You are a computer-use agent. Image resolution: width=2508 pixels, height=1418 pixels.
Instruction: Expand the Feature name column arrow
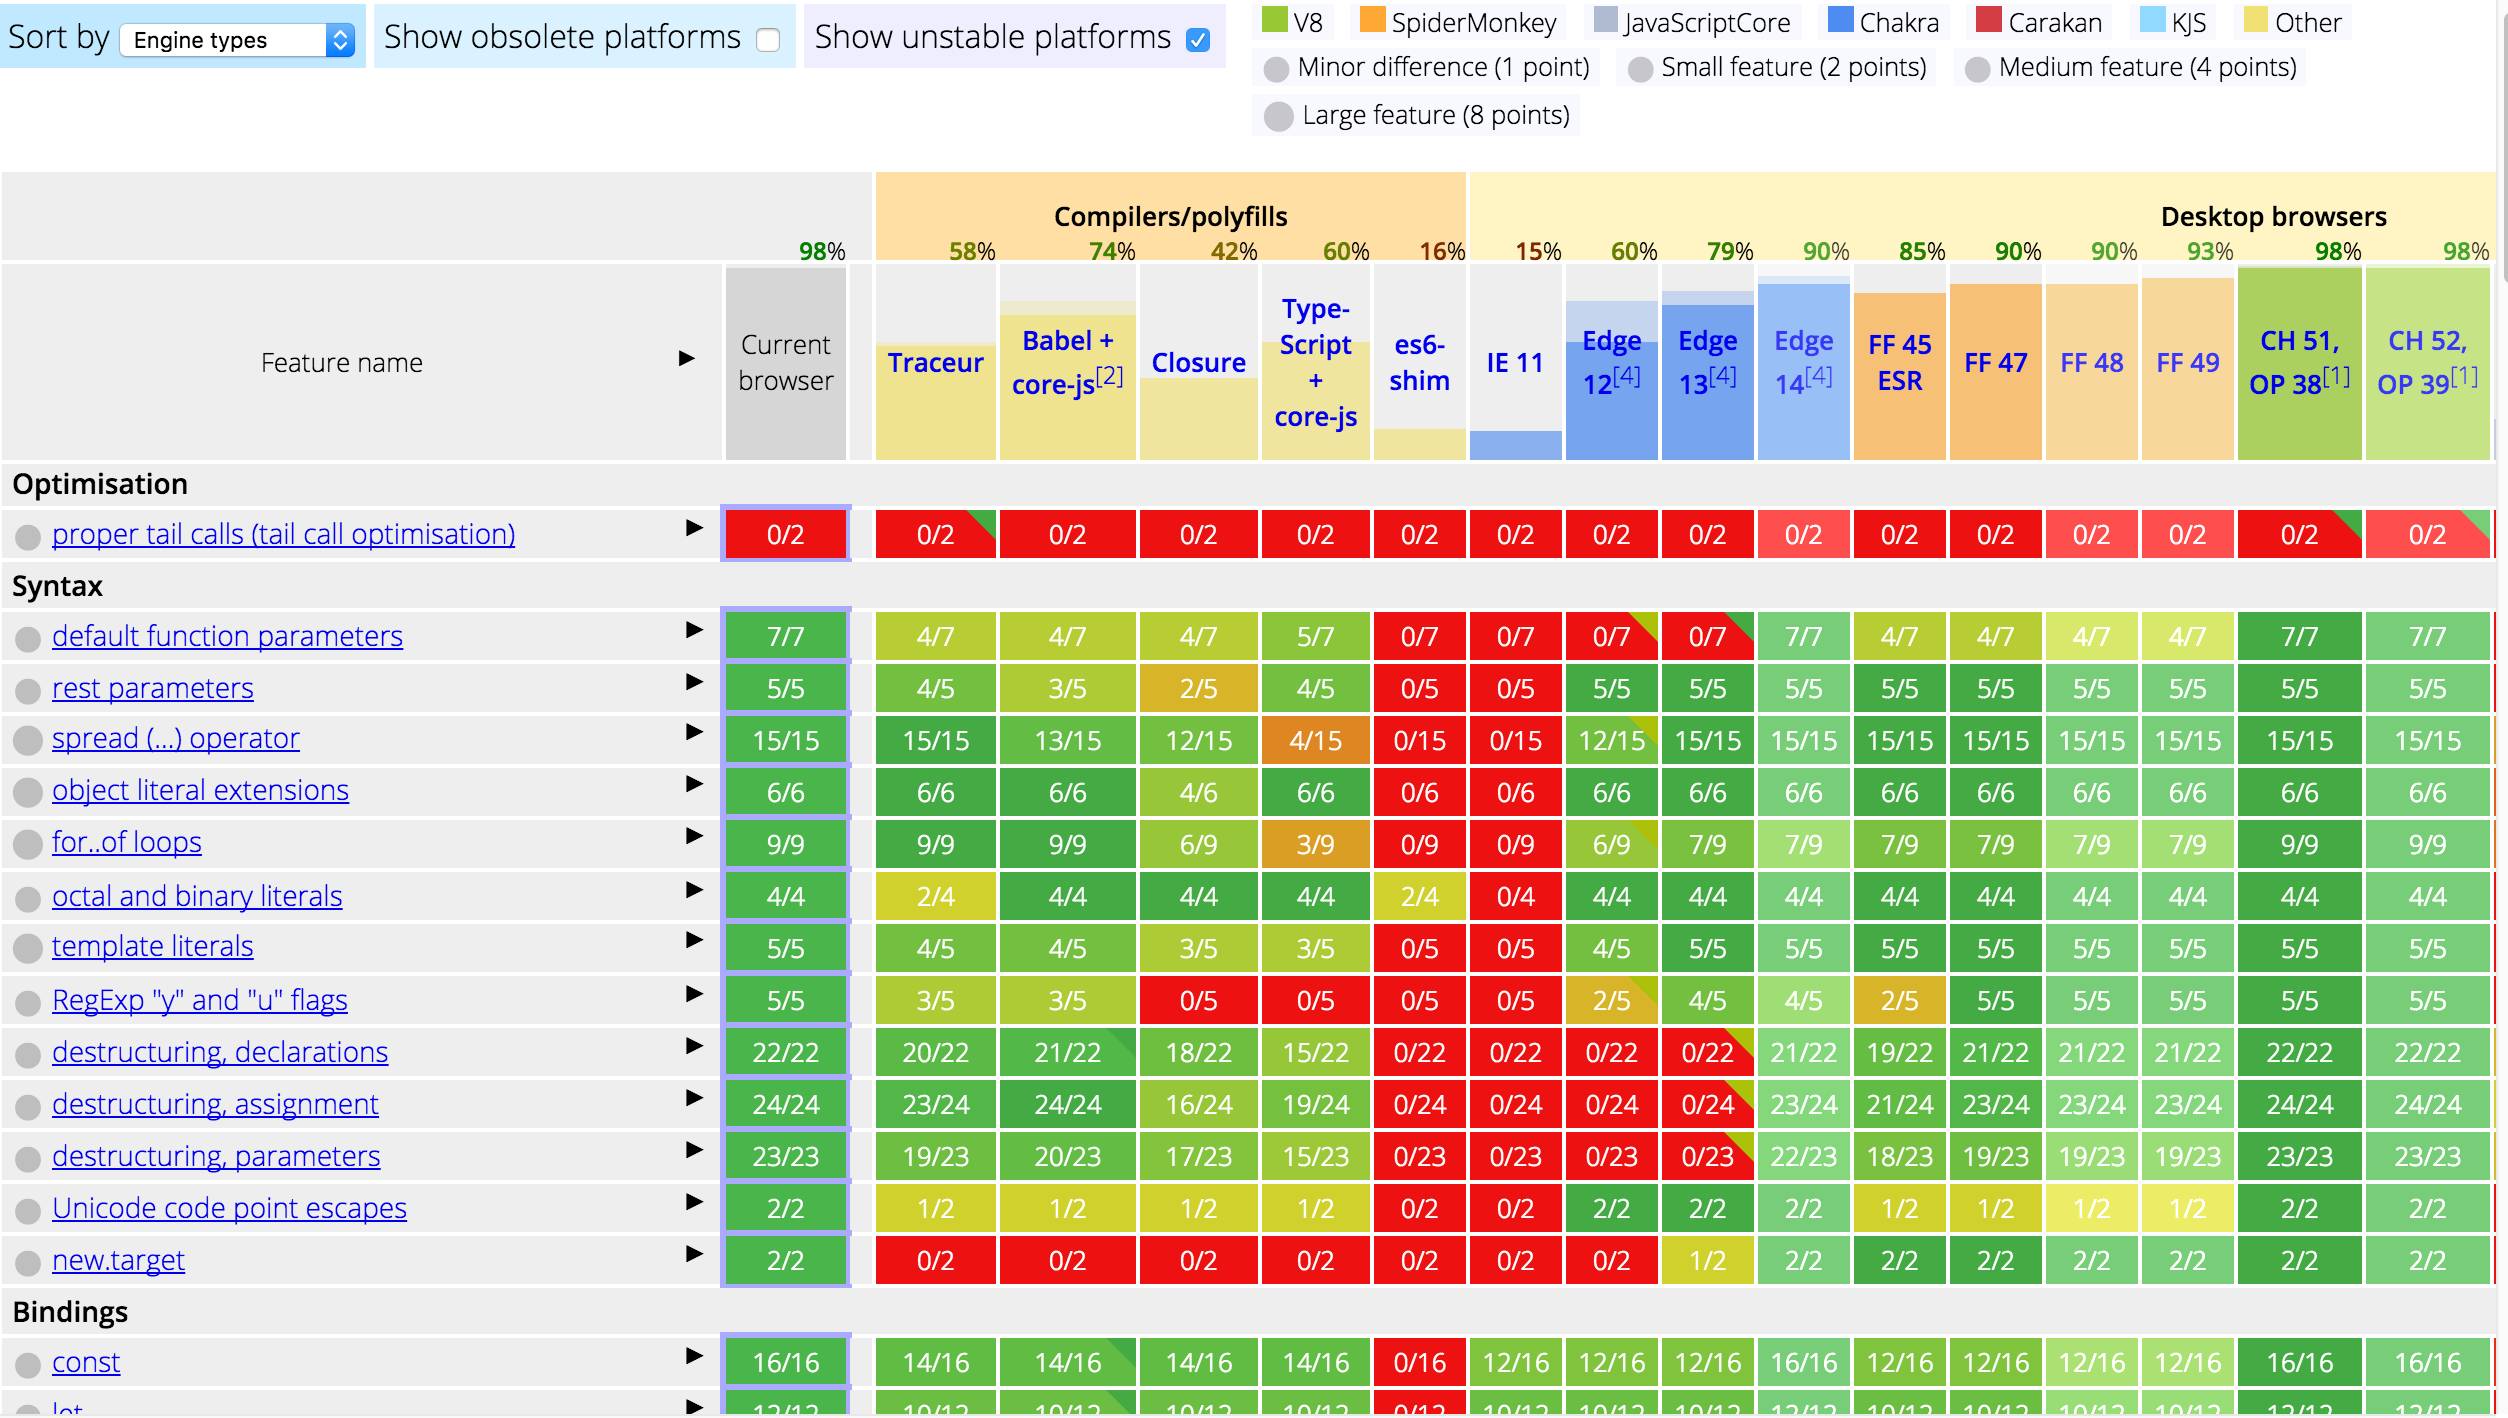coord(686,358)
